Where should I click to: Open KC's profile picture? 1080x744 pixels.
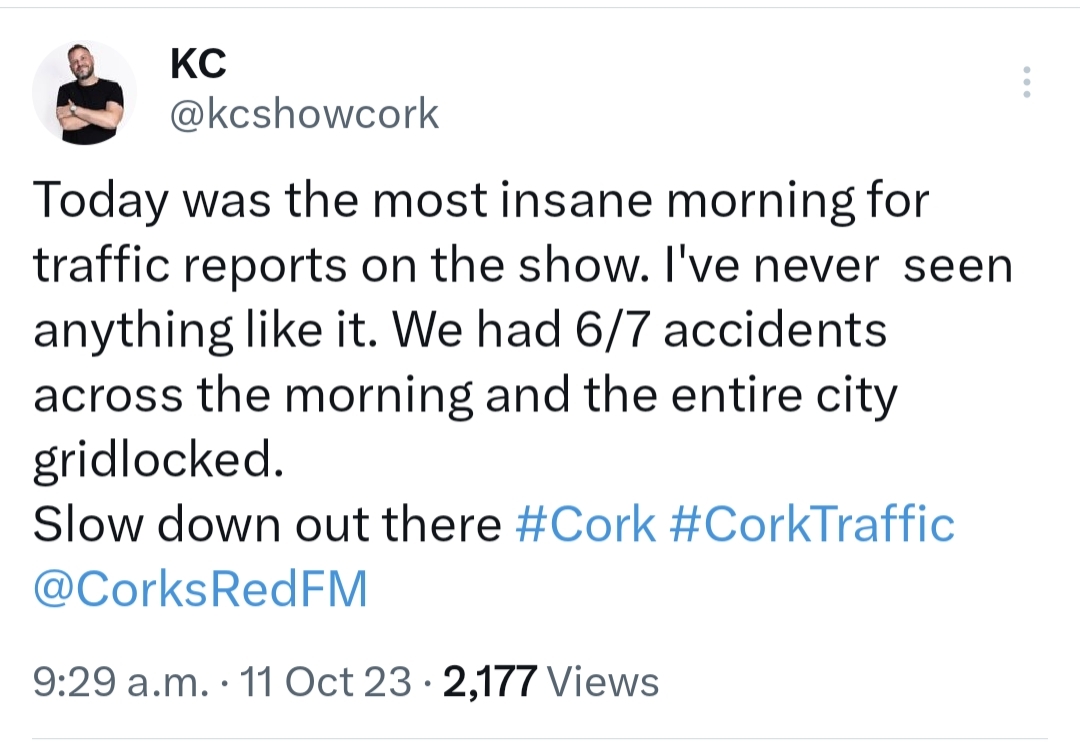click(x=85, y=94)
